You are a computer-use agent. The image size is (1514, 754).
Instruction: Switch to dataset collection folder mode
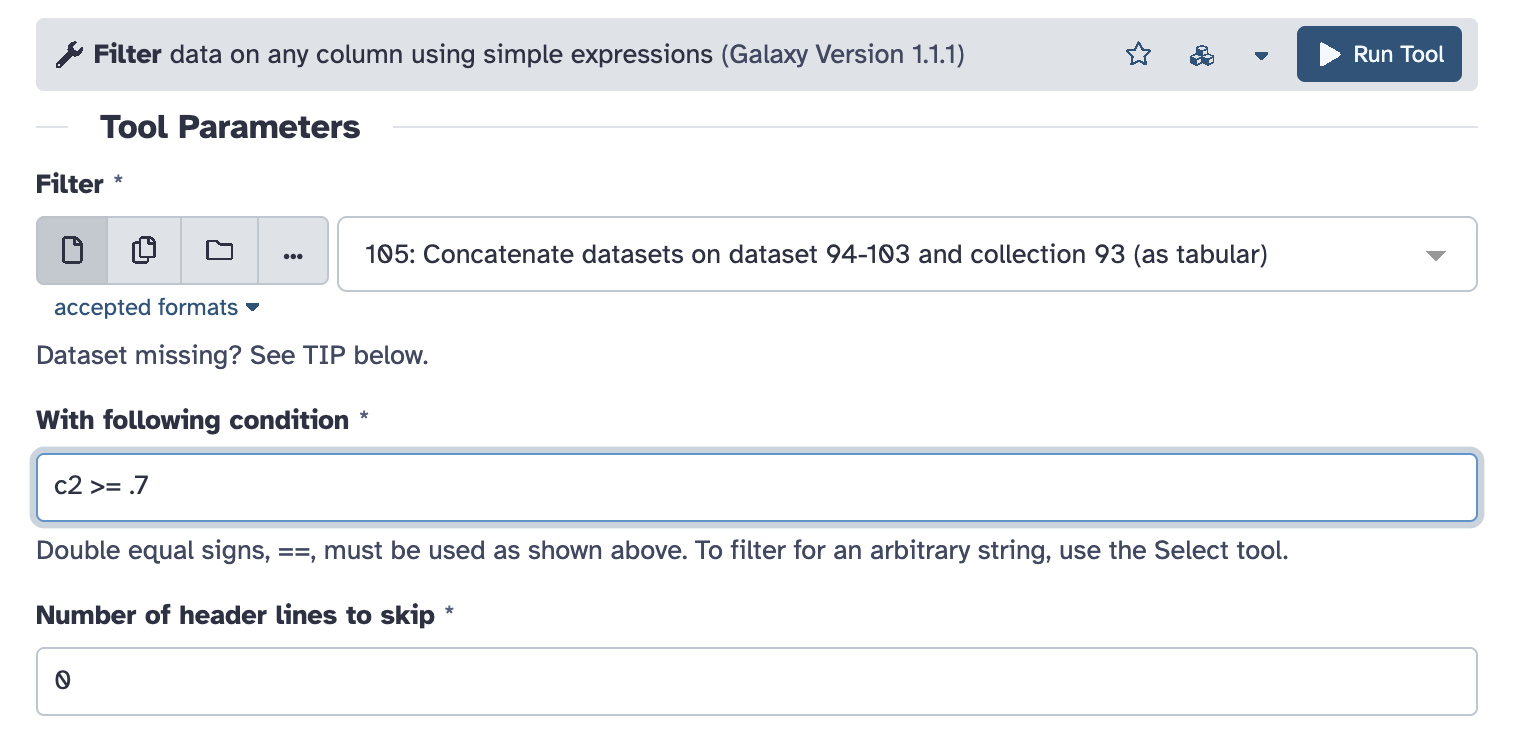tap(219, 250)
